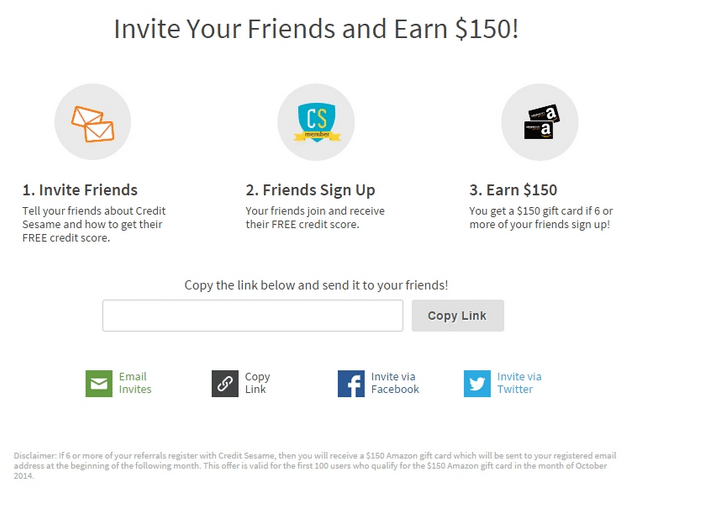Click the Twitter bird icon
The height and width of the screenshot is (505, 711).
click(x=477, y=384)
